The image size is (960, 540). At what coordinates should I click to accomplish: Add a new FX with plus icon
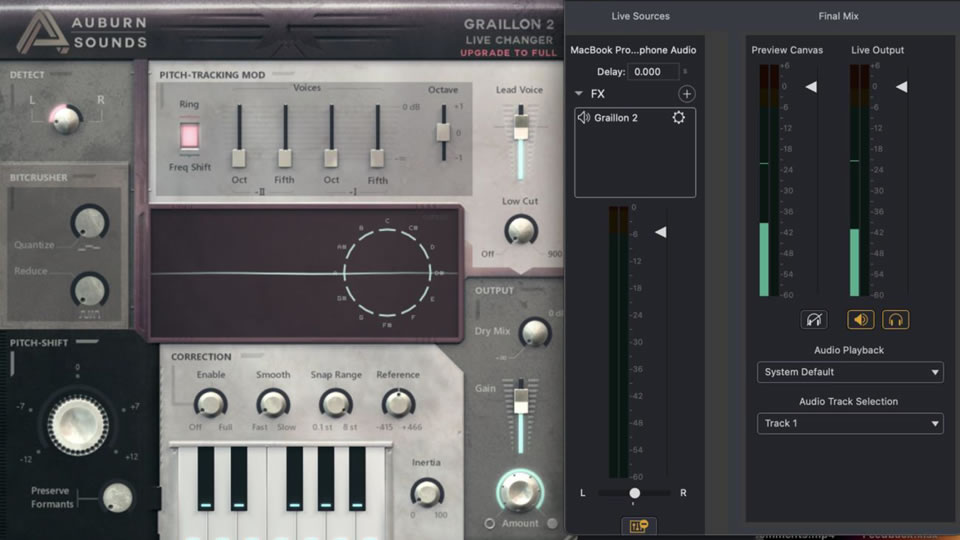click(x=686, y=94)
